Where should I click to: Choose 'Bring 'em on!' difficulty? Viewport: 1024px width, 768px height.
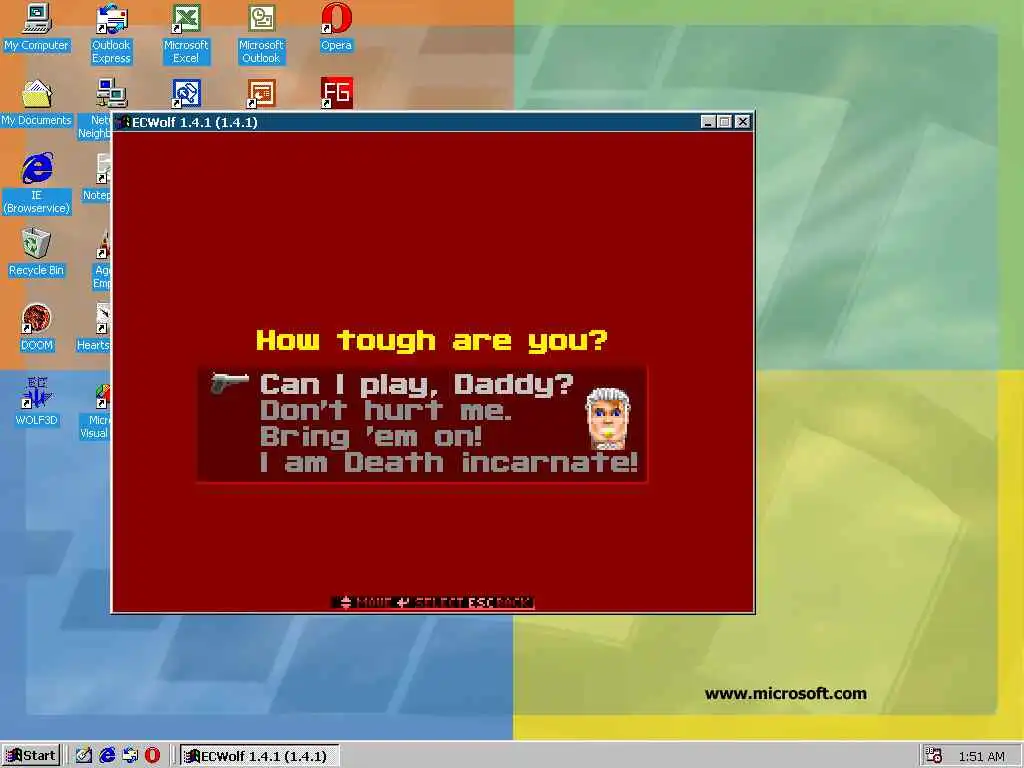click(370, 437)
